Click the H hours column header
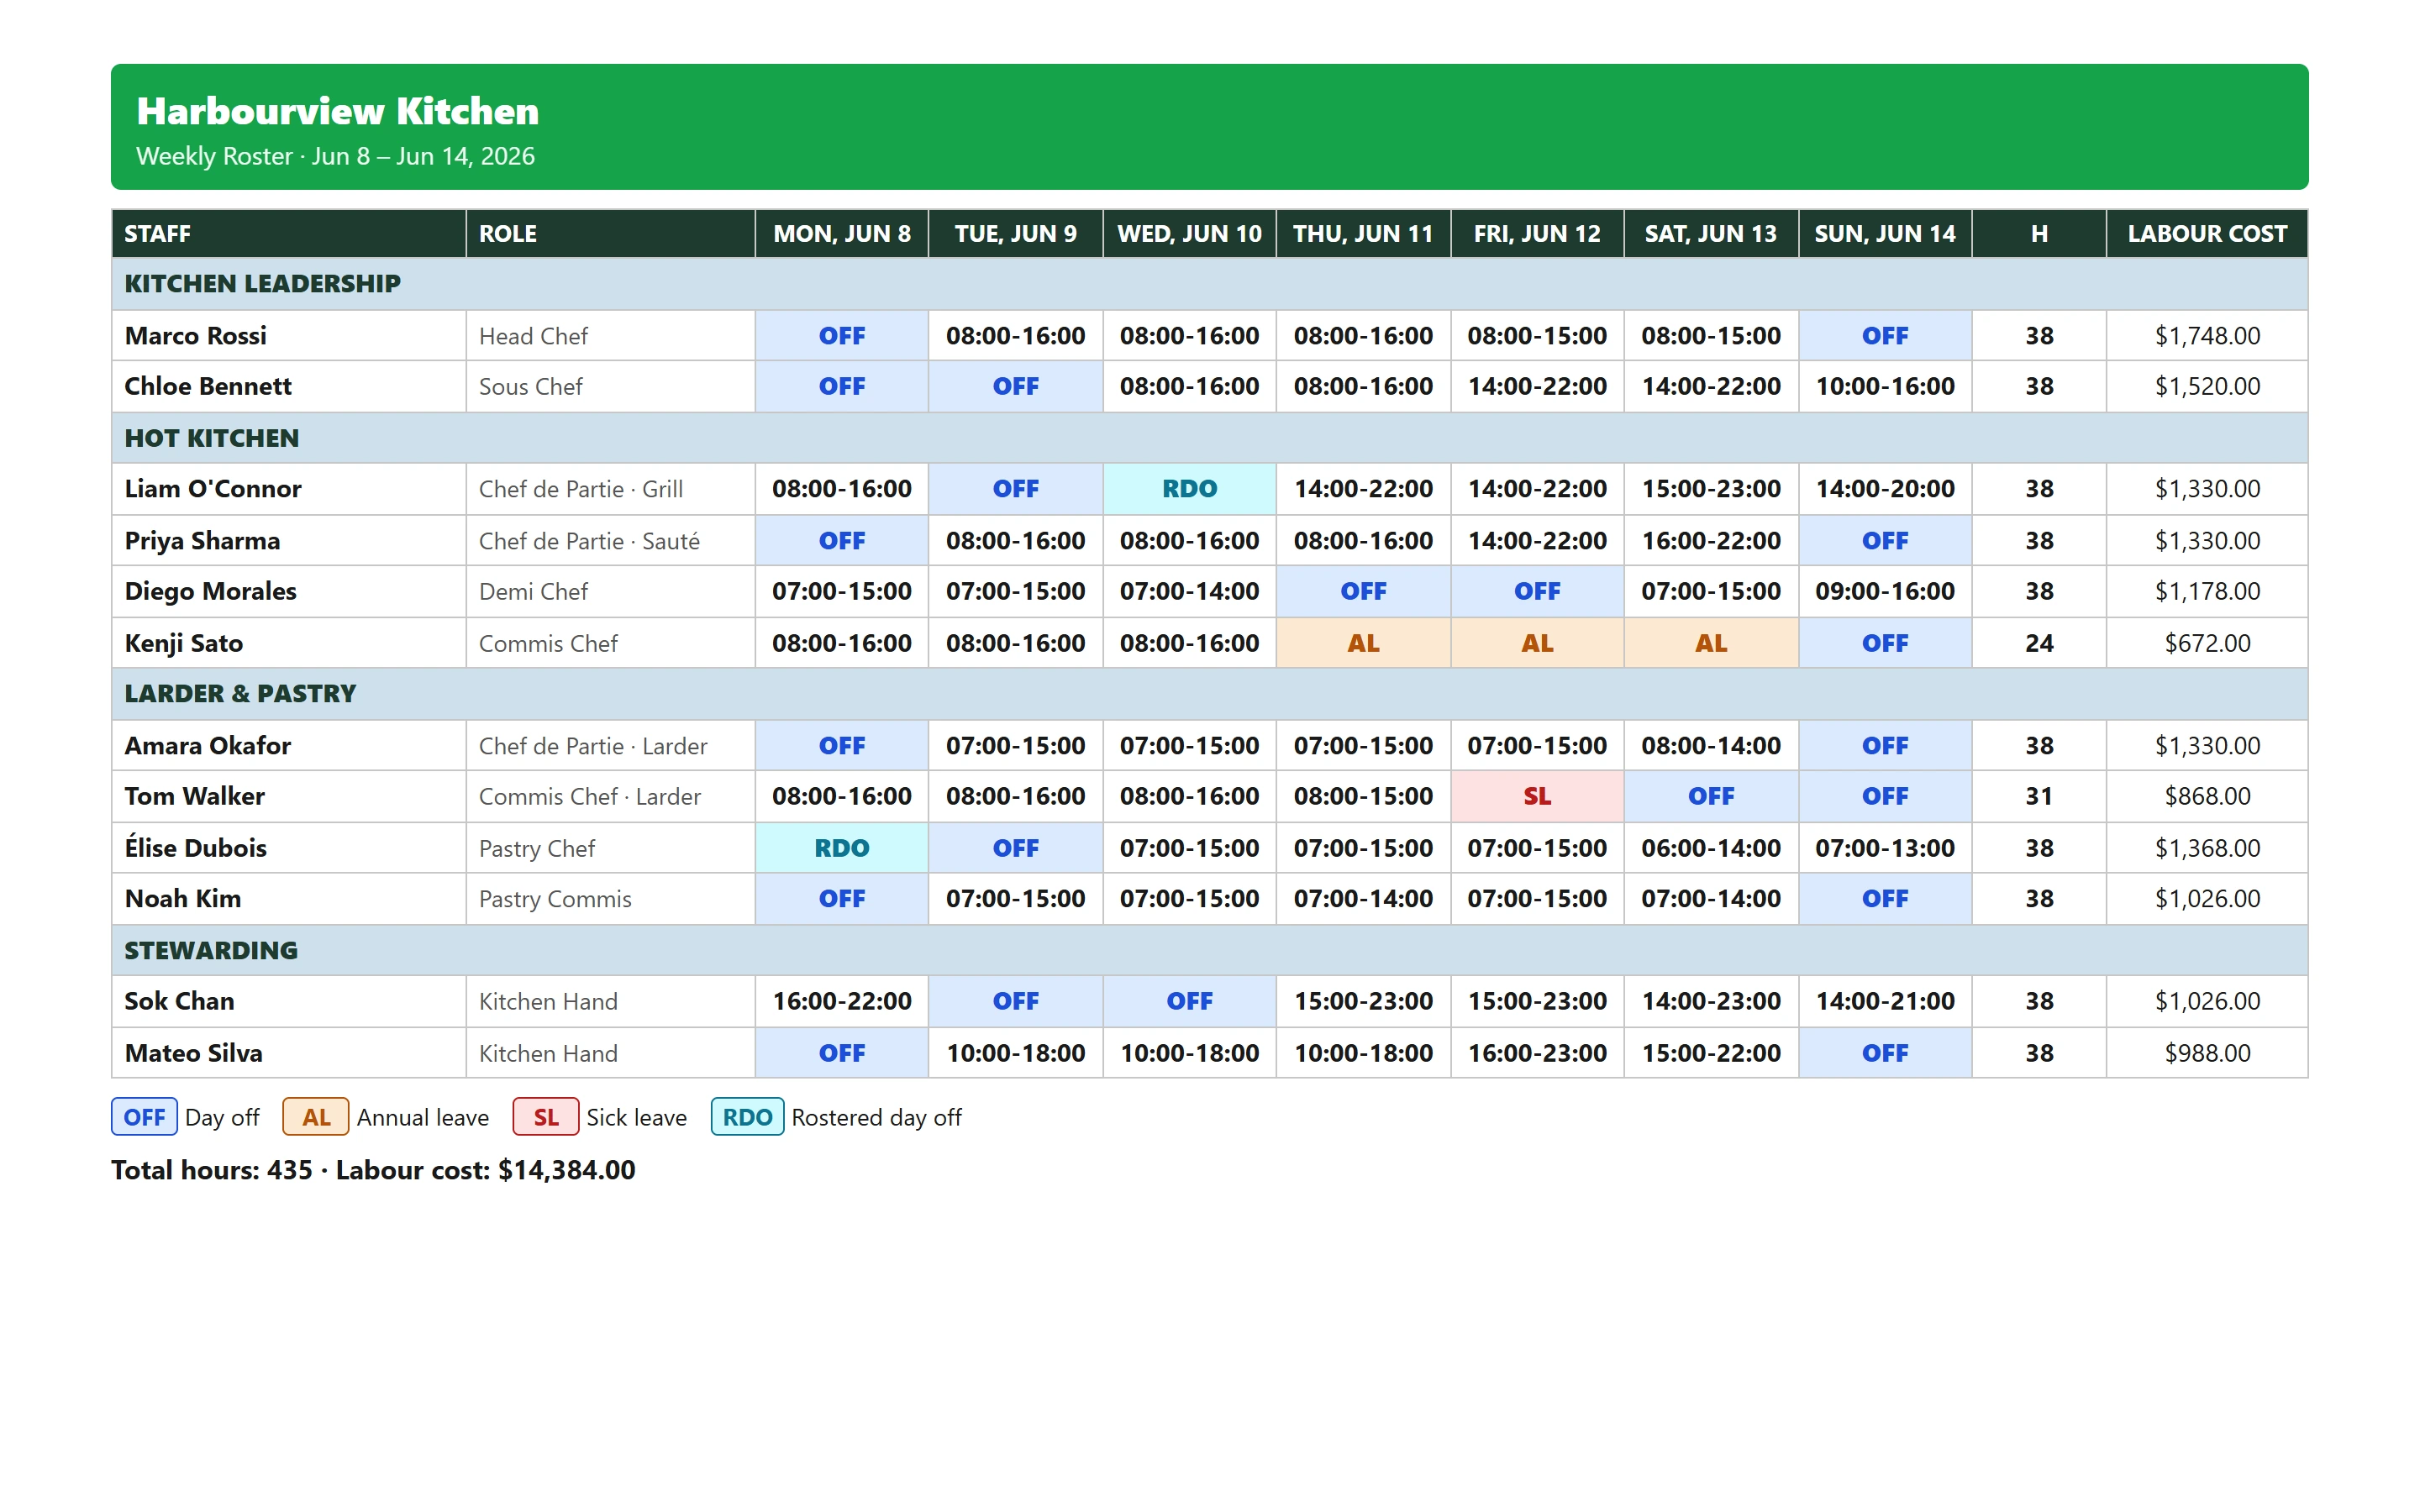Viewport: 2420px width, 1512px height. 2039,234
